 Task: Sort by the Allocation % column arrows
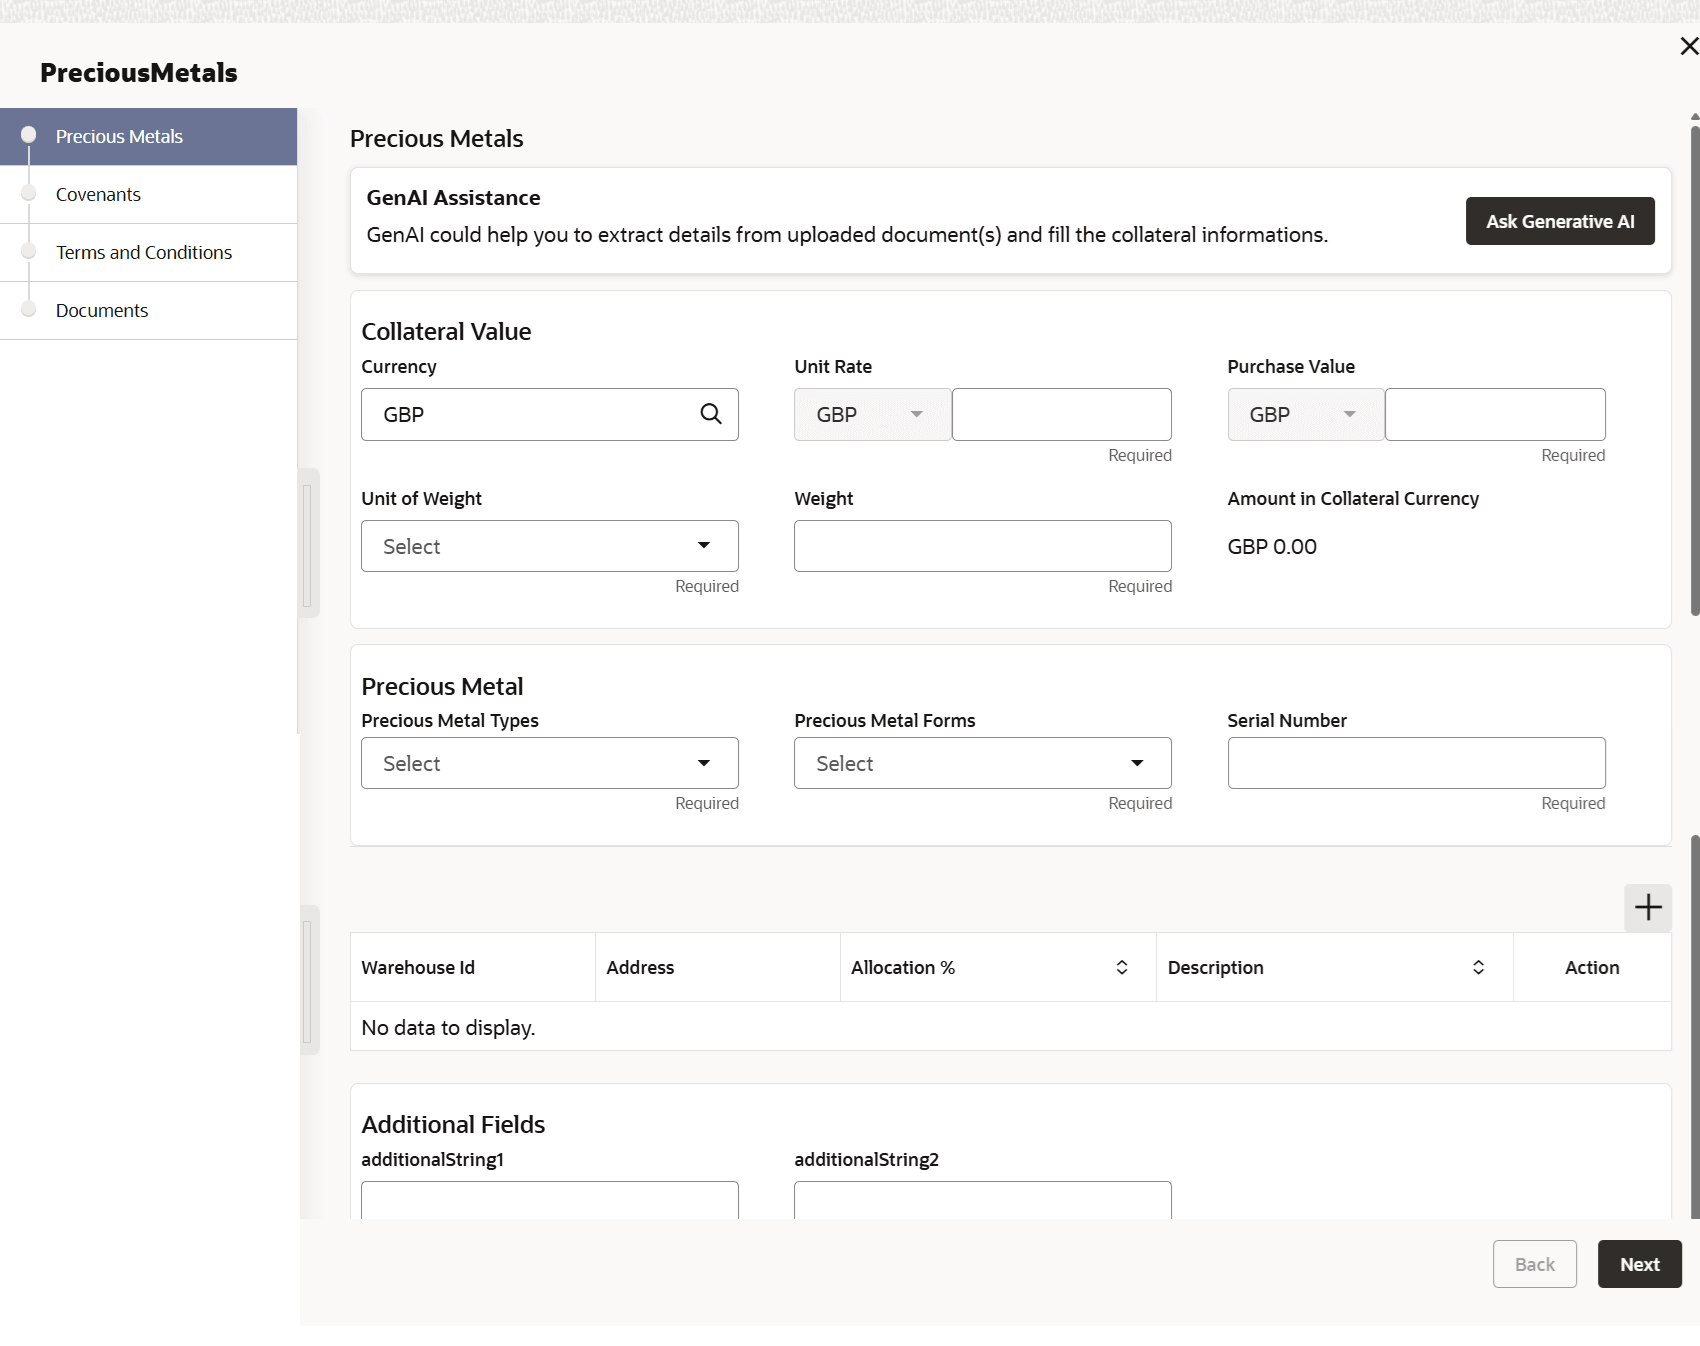point(1122,967)
